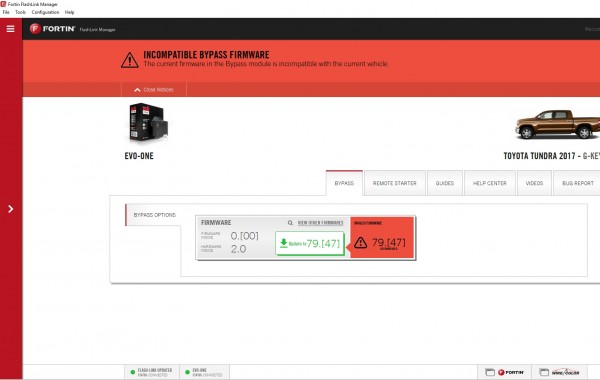This screenshot has width=600, height=380.
Task: Select the Videos tab
Action: [x=534, y=183]
